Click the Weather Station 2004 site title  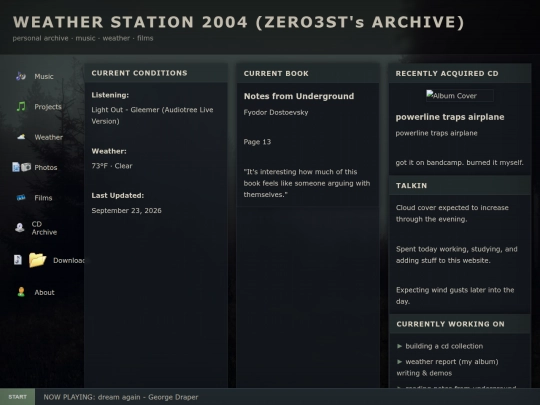point(239,22)
